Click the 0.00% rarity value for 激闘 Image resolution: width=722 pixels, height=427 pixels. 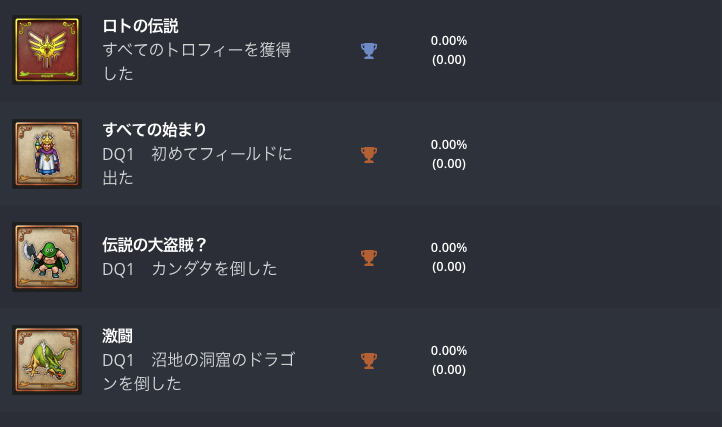click(449, 350)
